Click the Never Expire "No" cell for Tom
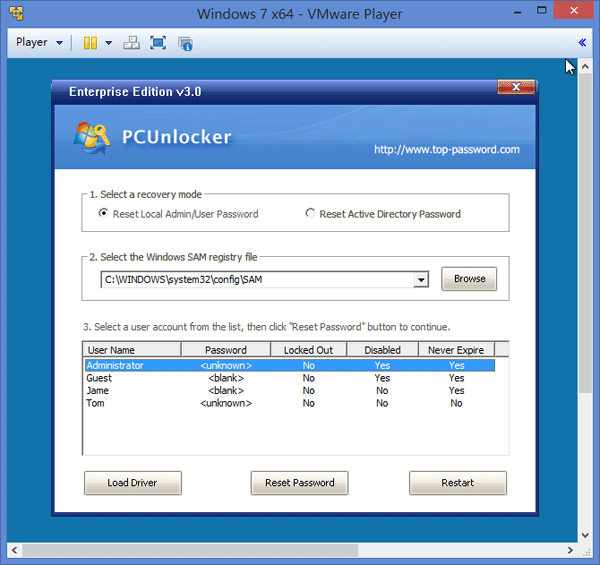Viewport: 600px width, 565px height. point(456,403)
